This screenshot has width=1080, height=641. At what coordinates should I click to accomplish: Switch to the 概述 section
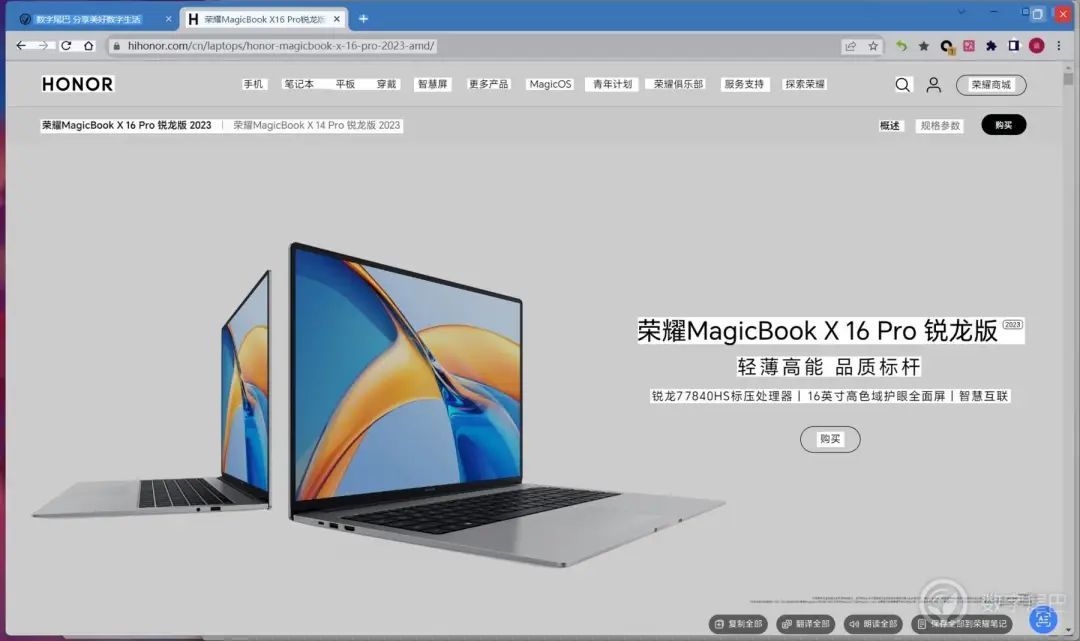pos(889,125)
